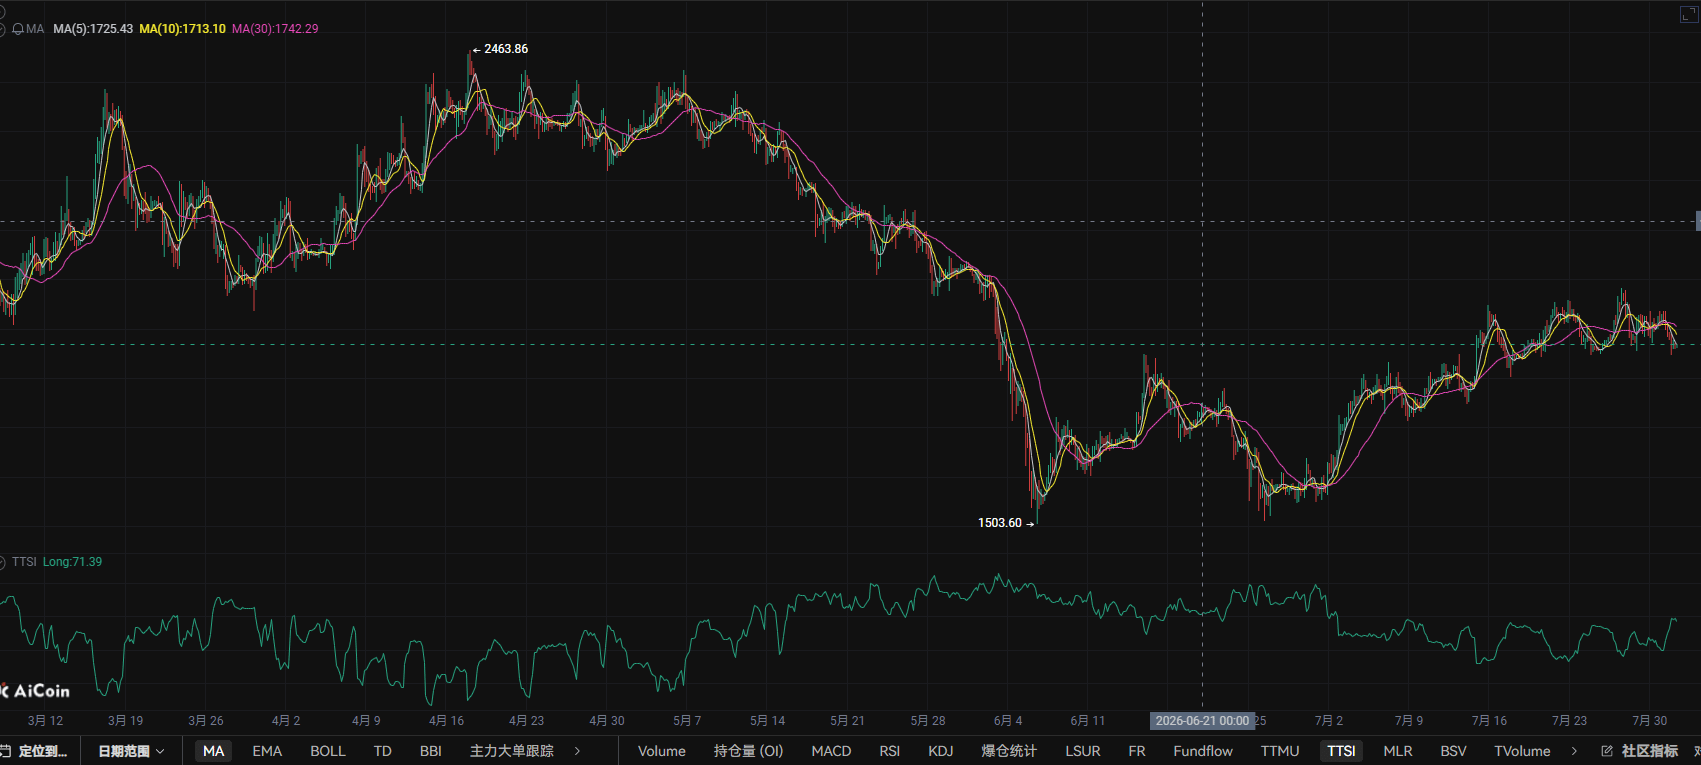The height and width of the screenshot is (765, 1701).
Task: Click the TTSI pane label
Action: 24,562
